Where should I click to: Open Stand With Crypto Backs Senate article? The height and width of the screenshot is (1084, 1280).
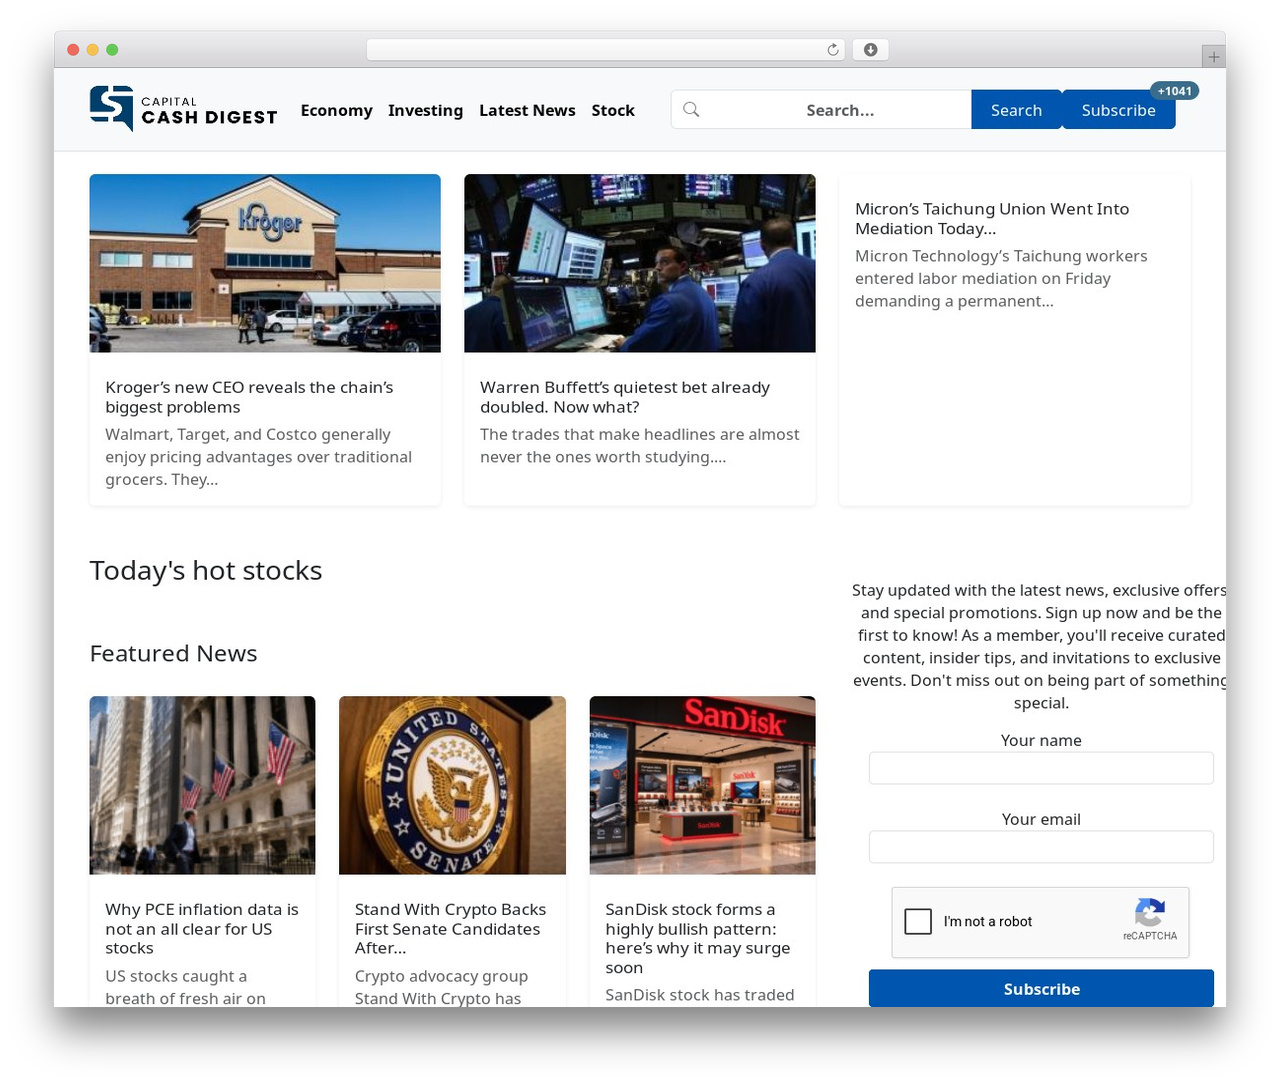451,928
